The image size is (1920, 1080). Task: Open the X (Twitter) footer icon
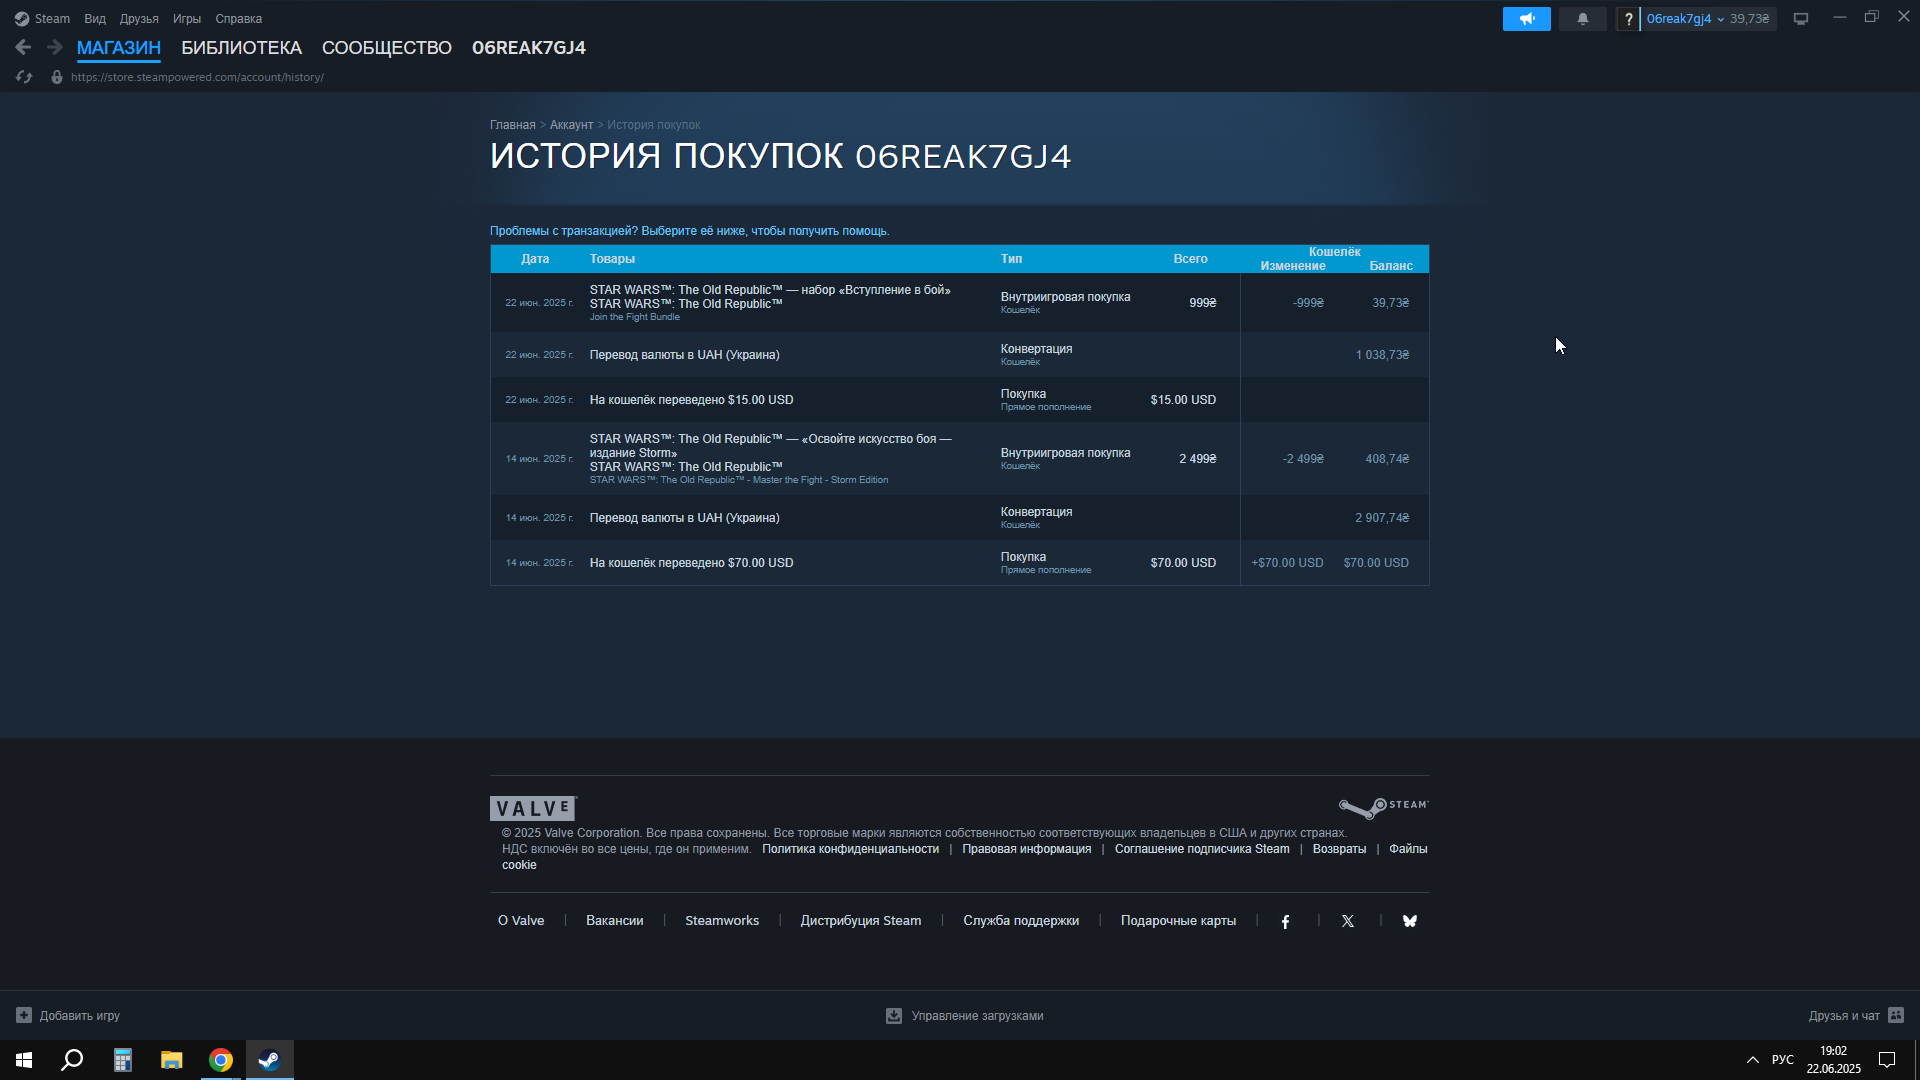tap(1348, 921)
